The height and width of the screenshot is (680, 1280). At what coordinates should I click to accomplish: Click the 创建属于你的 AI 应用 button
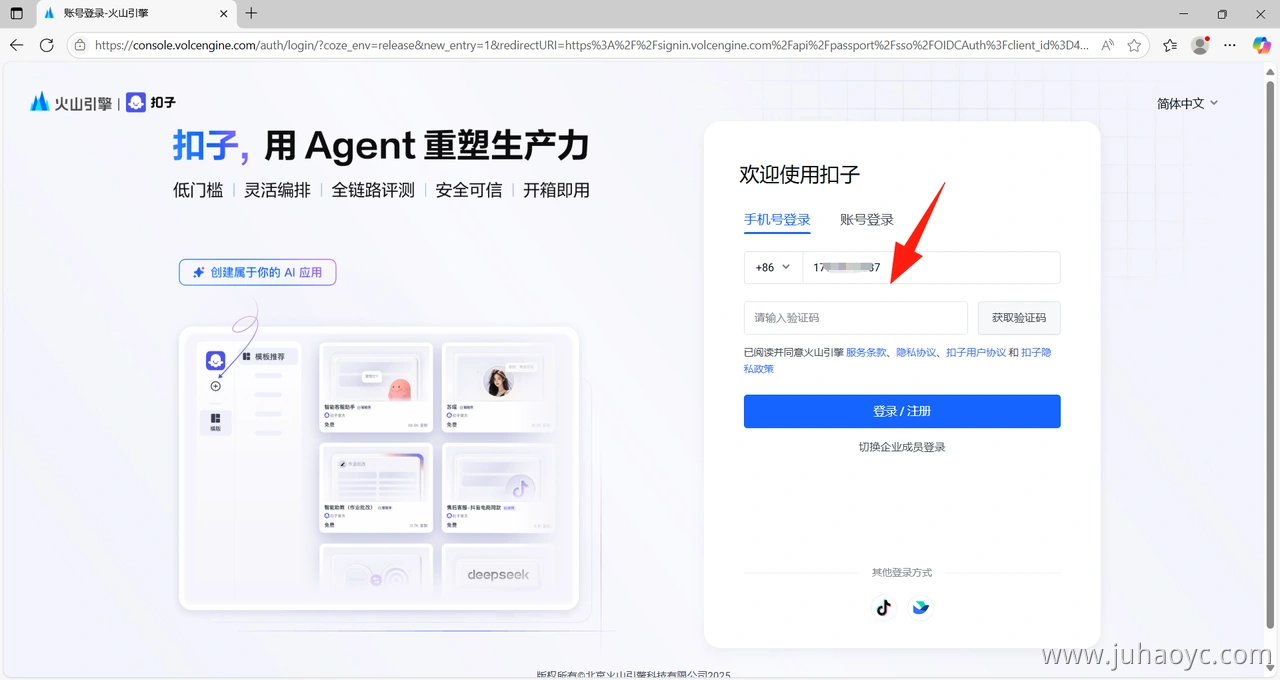point(258,272)
